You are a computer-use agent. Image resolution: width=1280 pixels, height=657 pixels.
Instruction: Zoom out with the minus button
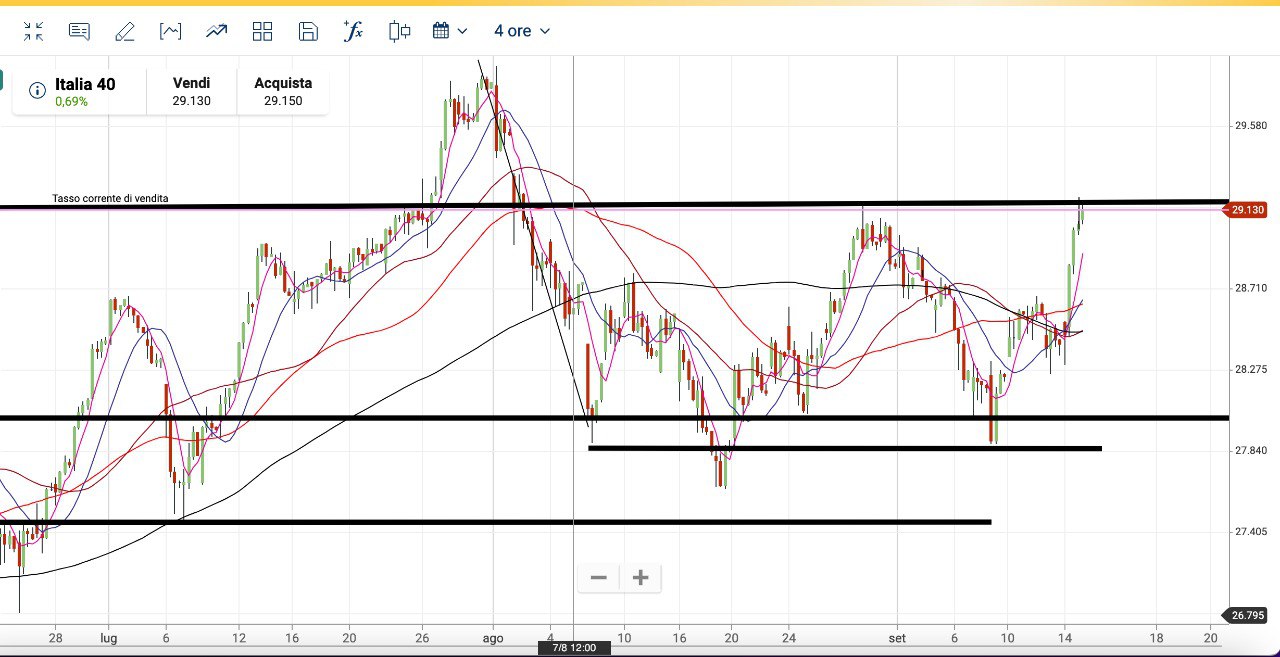(x=599, y=578)
